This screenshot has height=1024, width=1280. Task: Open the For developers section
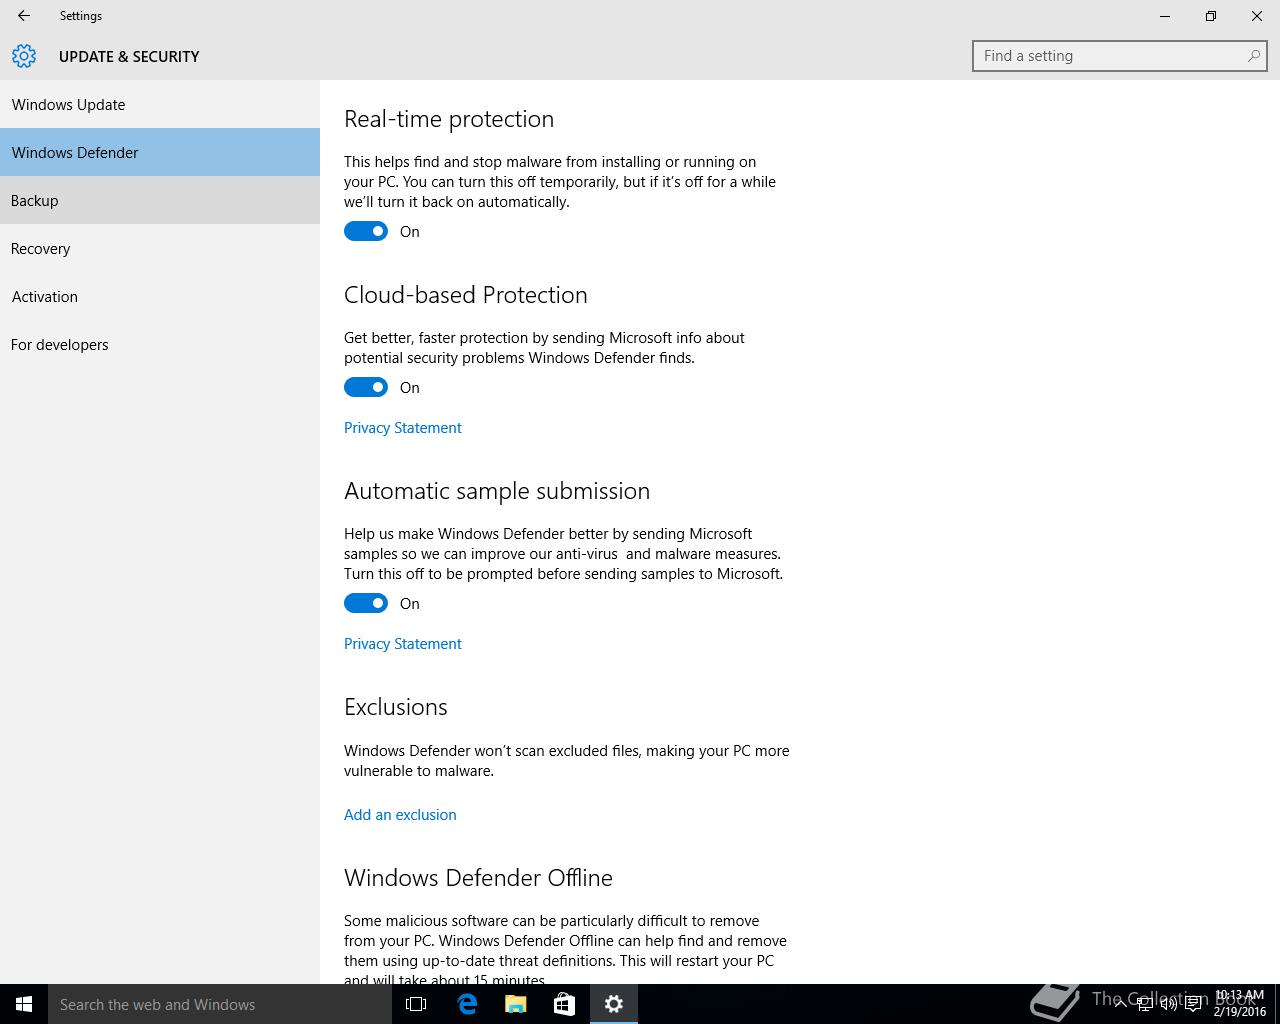pos(160,344)
